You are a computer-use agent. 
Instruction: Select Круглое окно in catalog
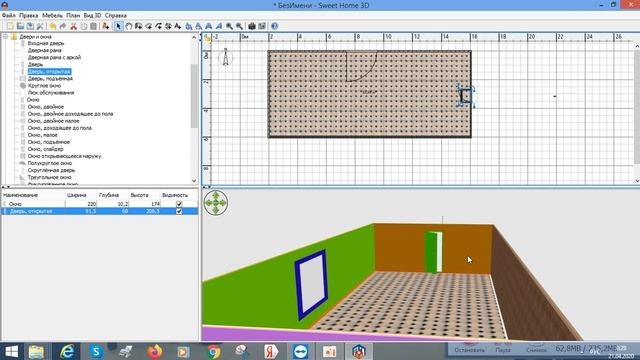pyautogui.click(x=44, y=86)
